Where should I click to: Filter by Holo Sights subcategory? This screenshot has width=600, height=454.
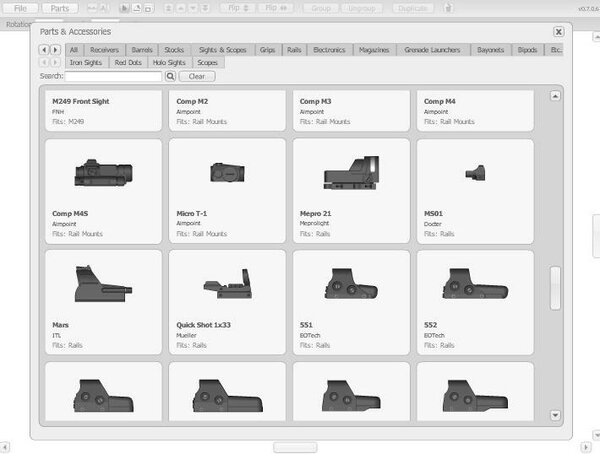[170, 62]
